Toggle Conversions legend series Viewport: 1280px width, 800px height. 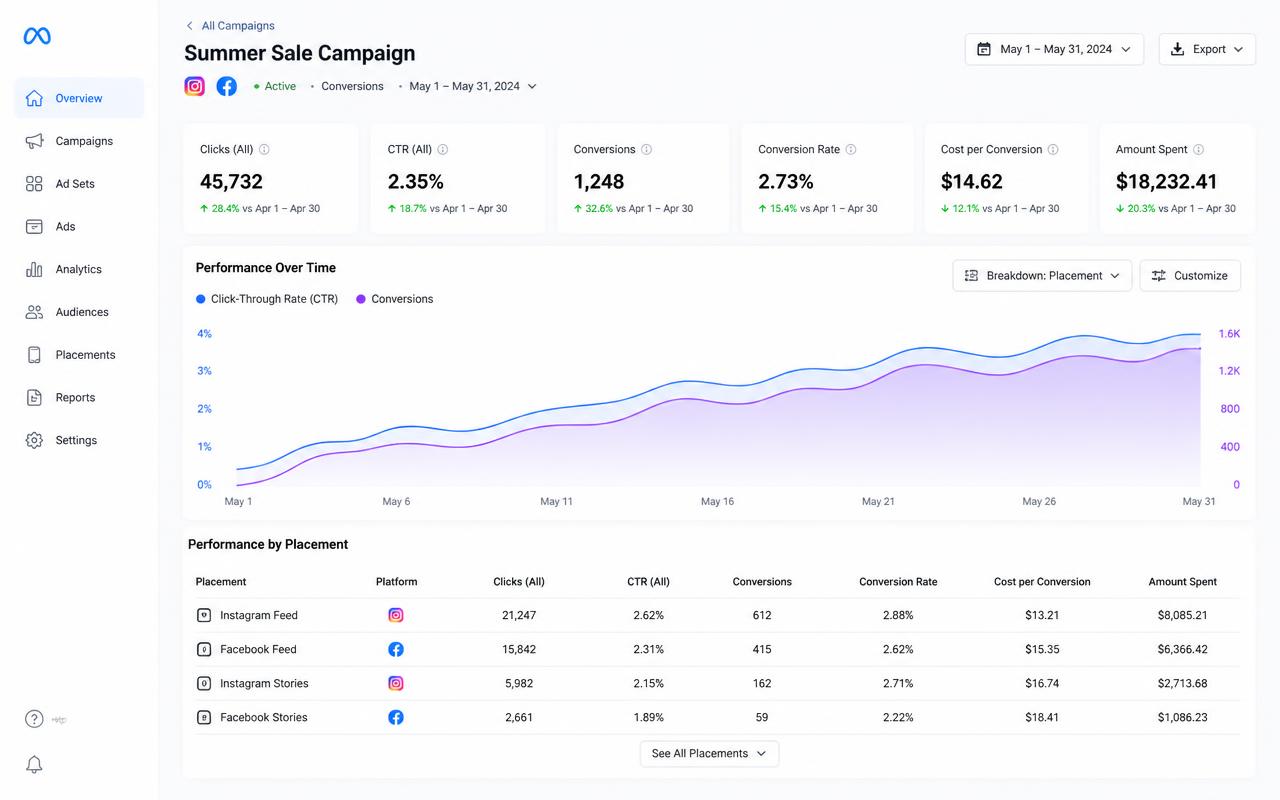click(x=395, y=299)
